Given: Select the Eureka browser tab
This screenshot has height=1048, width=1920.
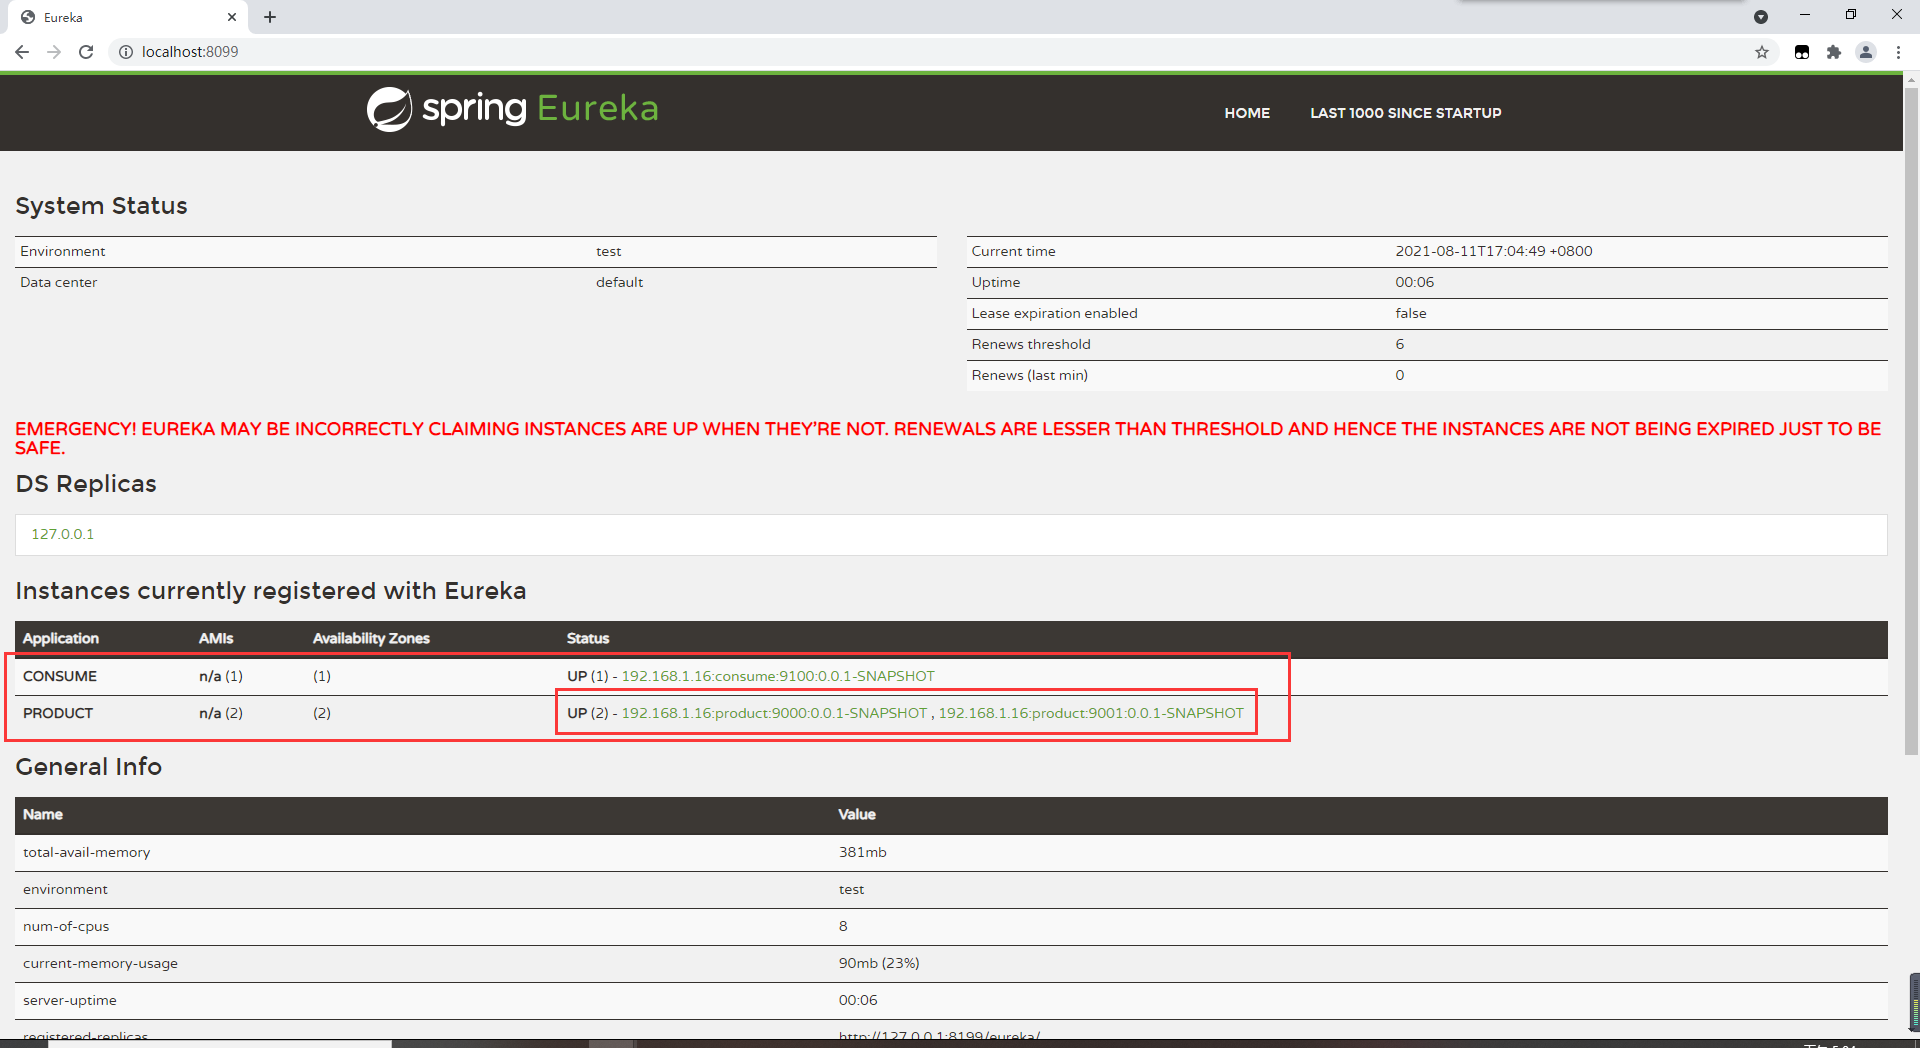Looking at the screenshot, I should [x=128, y=17].
